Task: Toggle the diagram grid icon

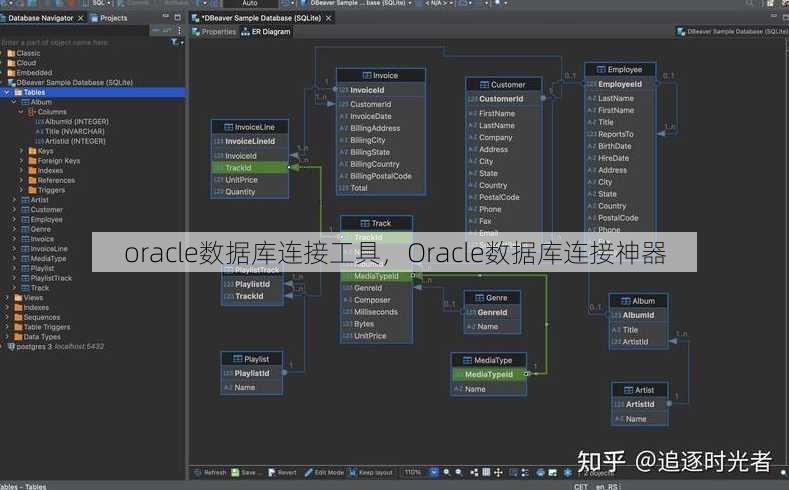Action: pyautogui.click(x=486, y=472)
